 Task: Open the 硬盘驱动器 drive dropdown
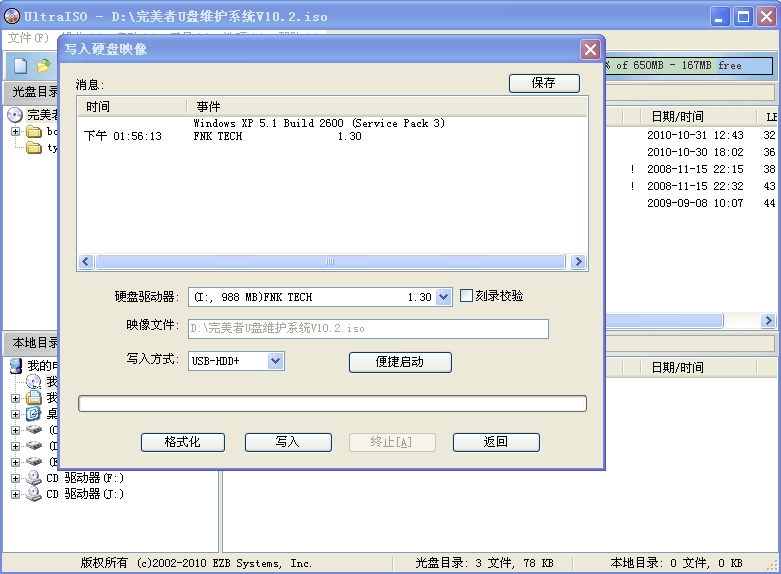(443, 297)
